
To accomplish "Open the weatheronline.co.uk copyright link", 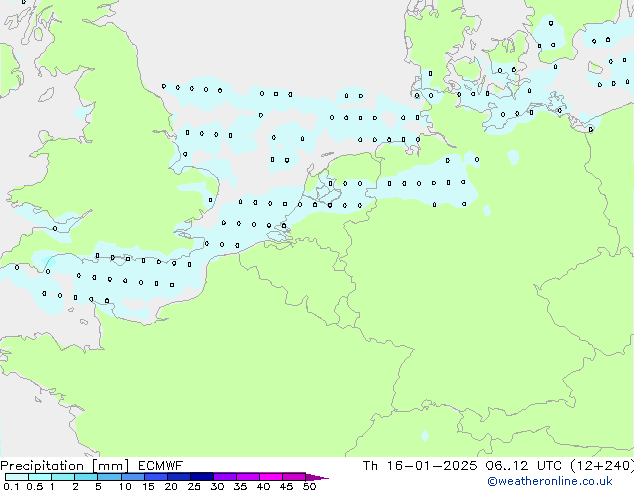I will (x=550, y=481).
